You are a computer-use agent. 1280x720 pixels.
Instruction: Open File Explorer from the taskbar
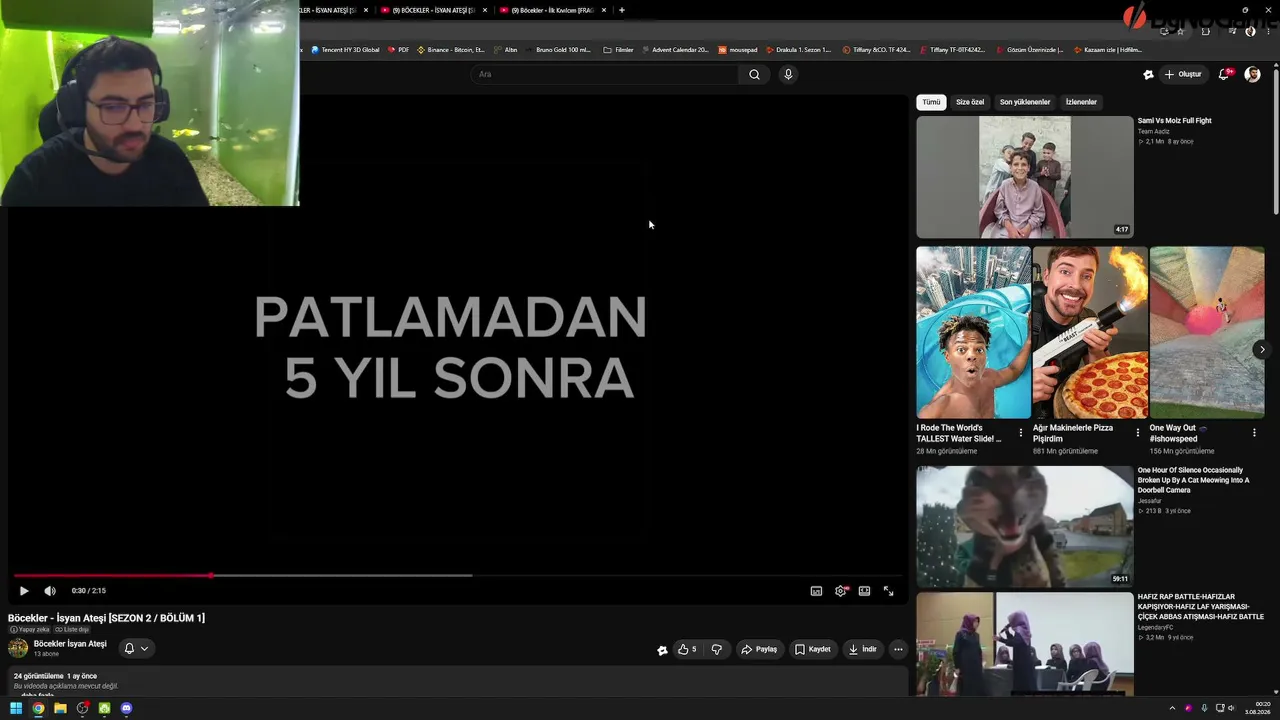(x=60, y=708)
